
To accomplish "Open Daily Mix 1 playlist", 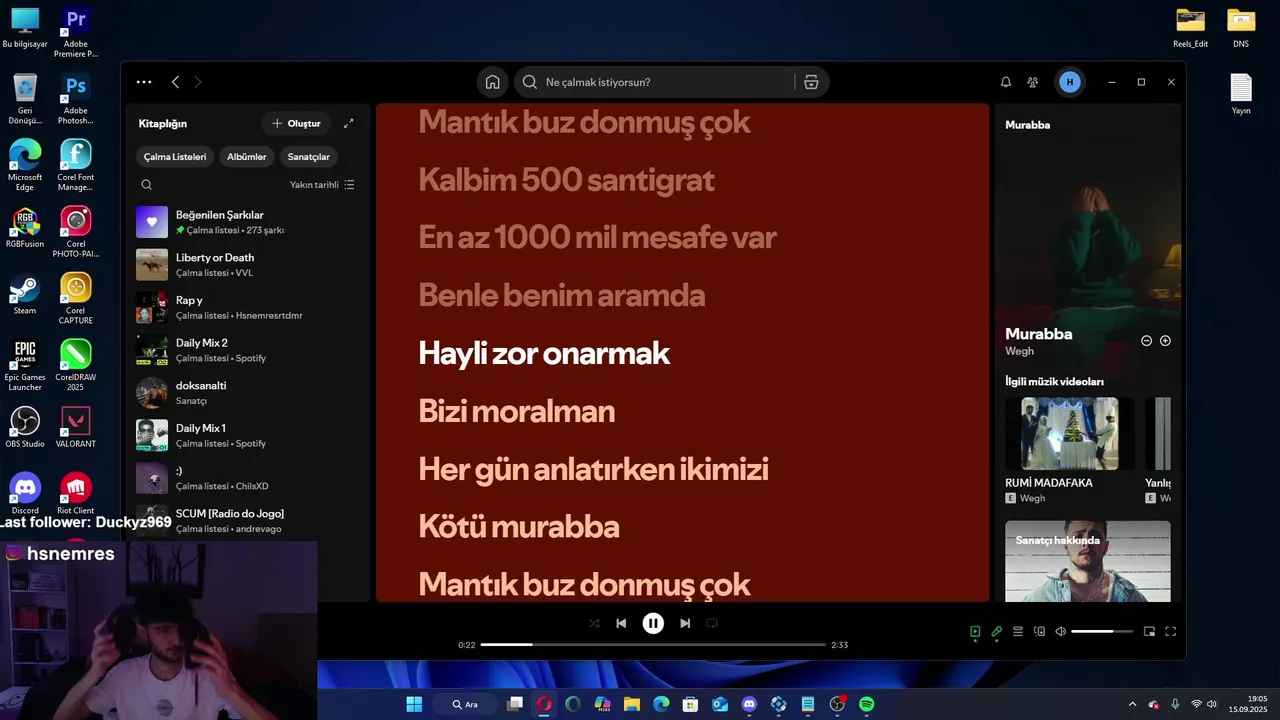I will point(249,435).
